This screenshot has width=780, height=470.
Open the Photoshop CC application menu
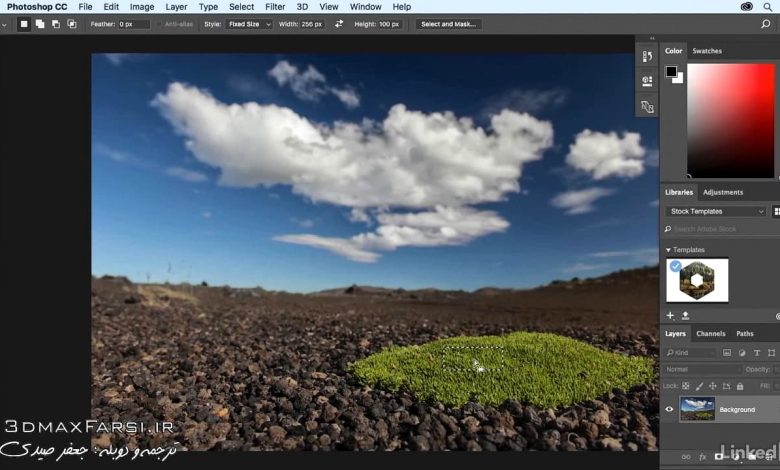37,7
